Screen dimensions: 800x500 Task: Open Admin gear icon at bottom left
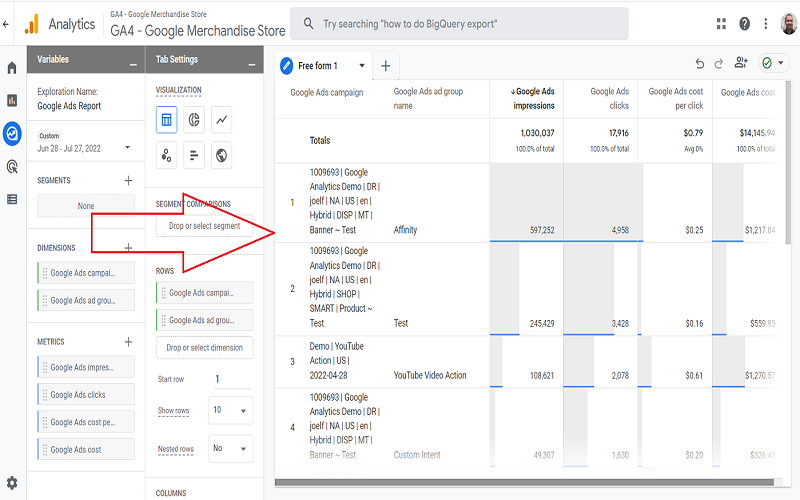pos(12,483)
